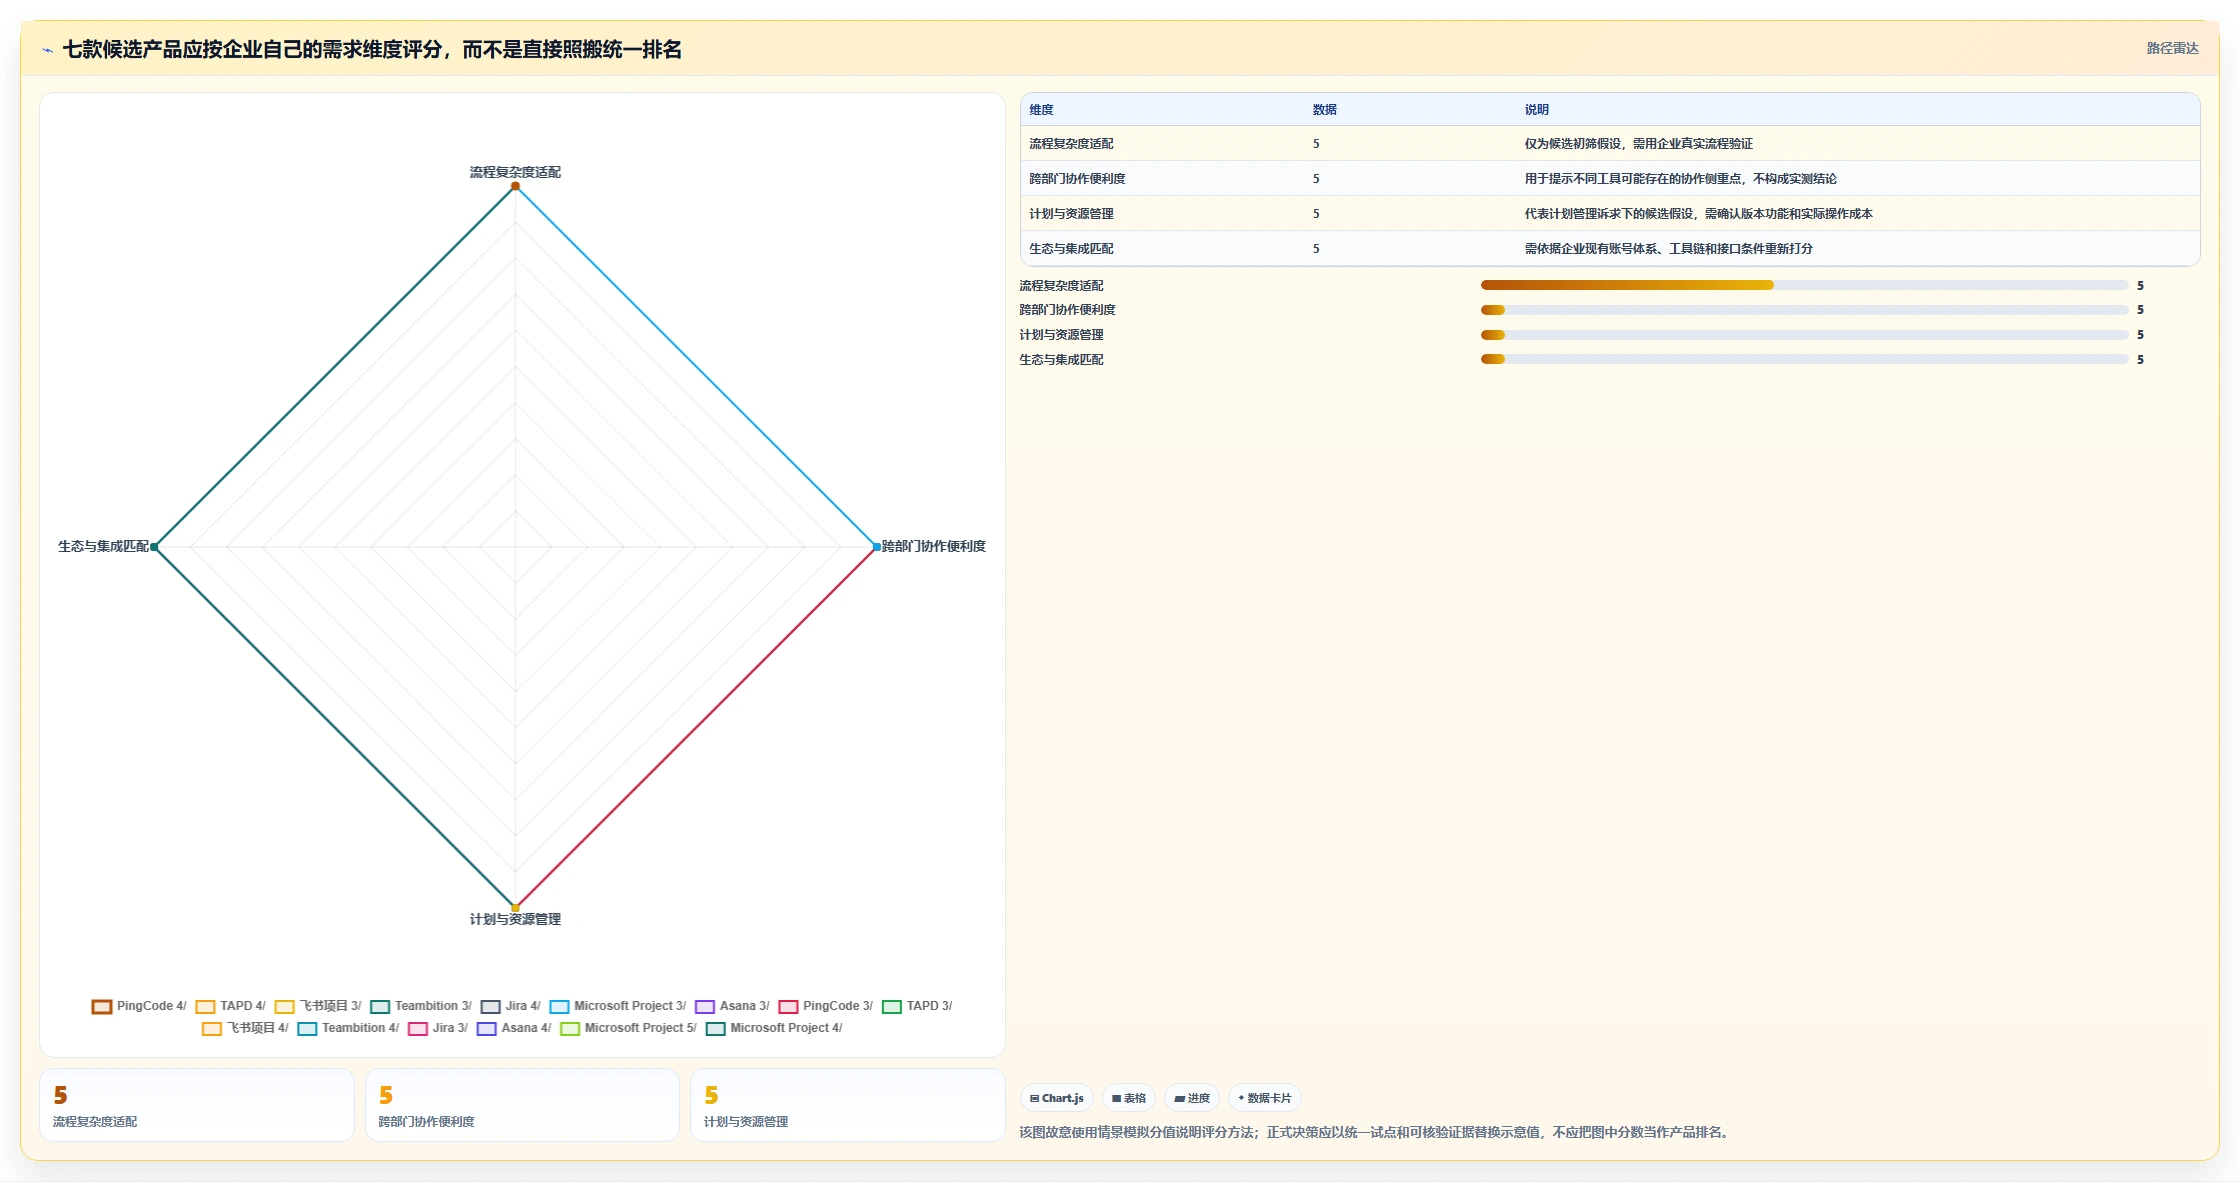The width and height of the screenshot is (2240, 1182).
Task: Click the 计划与资源管理 progress list label
Action: click(1061, 335)
